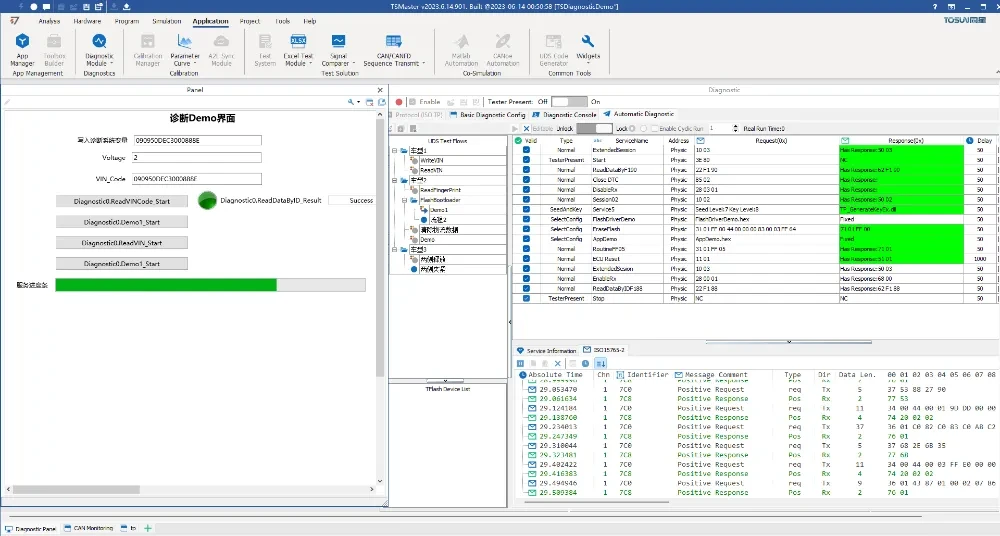
Task: Select WriteVIN flow in UDS tree
Action: [x=431, y=160]
